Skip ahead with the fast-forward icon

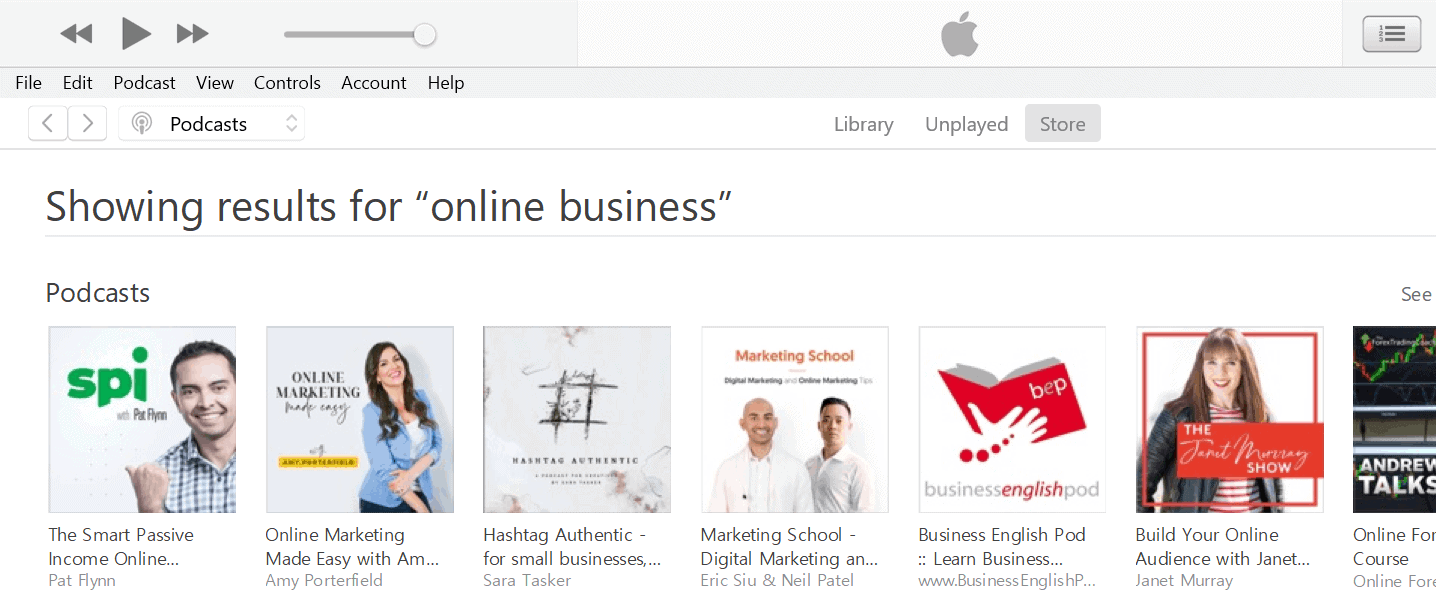pyautogui.click(x=192, y=34)
